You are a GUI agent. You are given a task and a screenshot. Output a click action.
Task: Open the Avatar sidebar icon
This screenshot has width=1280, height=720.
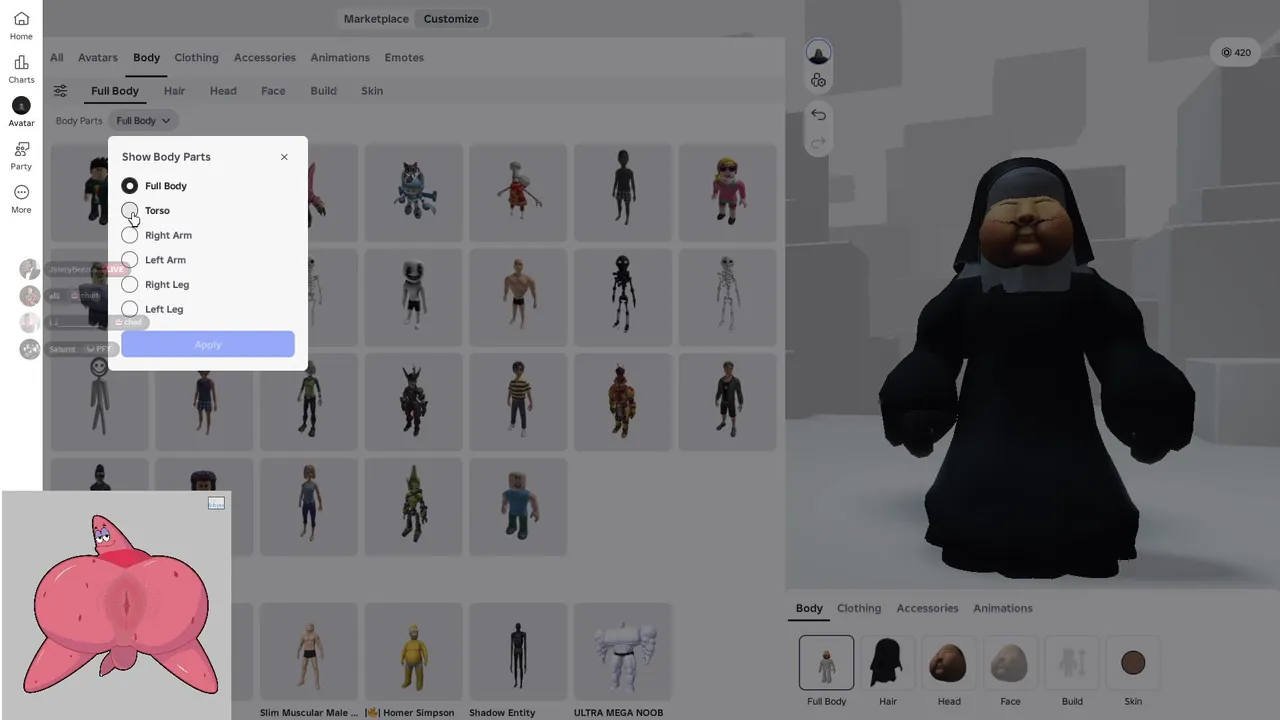pos(21,112)
